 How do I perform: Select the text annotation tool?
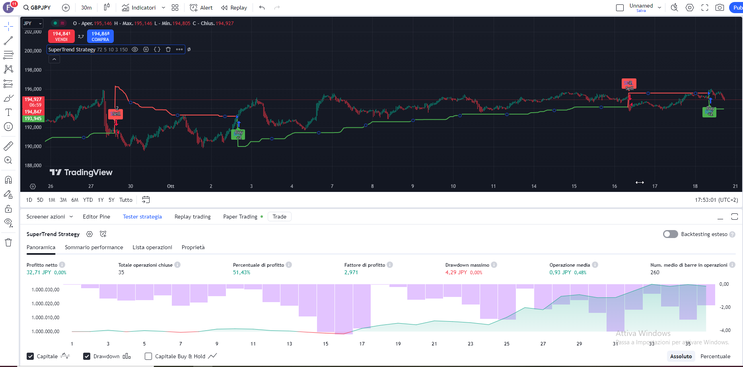click(x=8, y=112)
